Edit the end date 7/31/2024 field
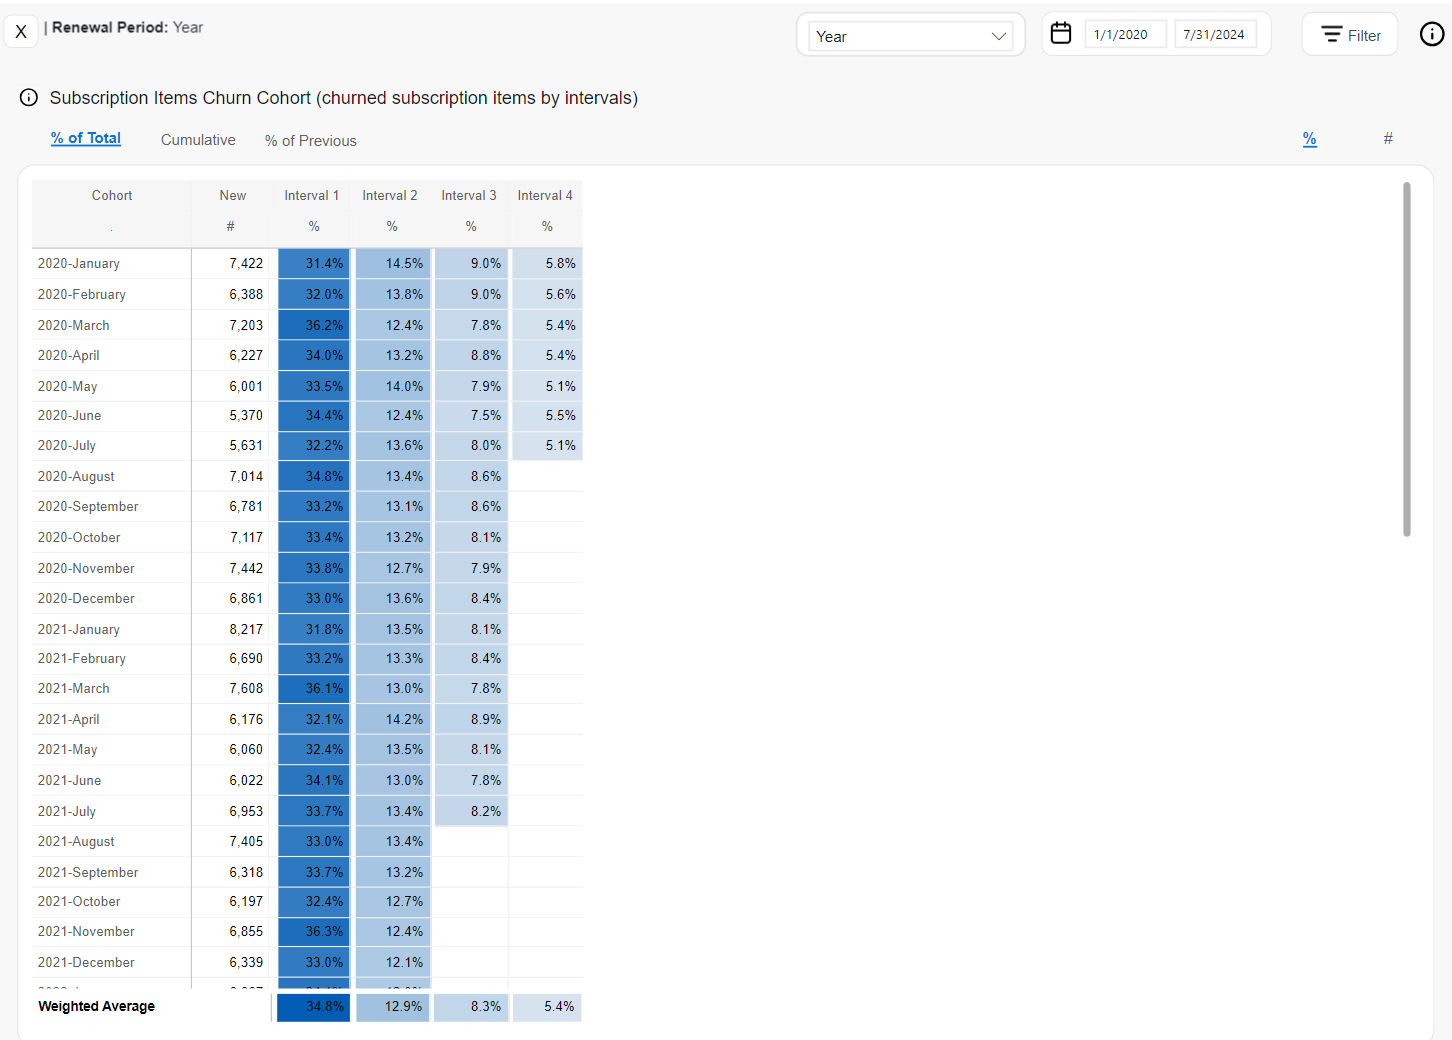The height and width of the screenshot is (1040, 1452). (x=1215, y=35)
